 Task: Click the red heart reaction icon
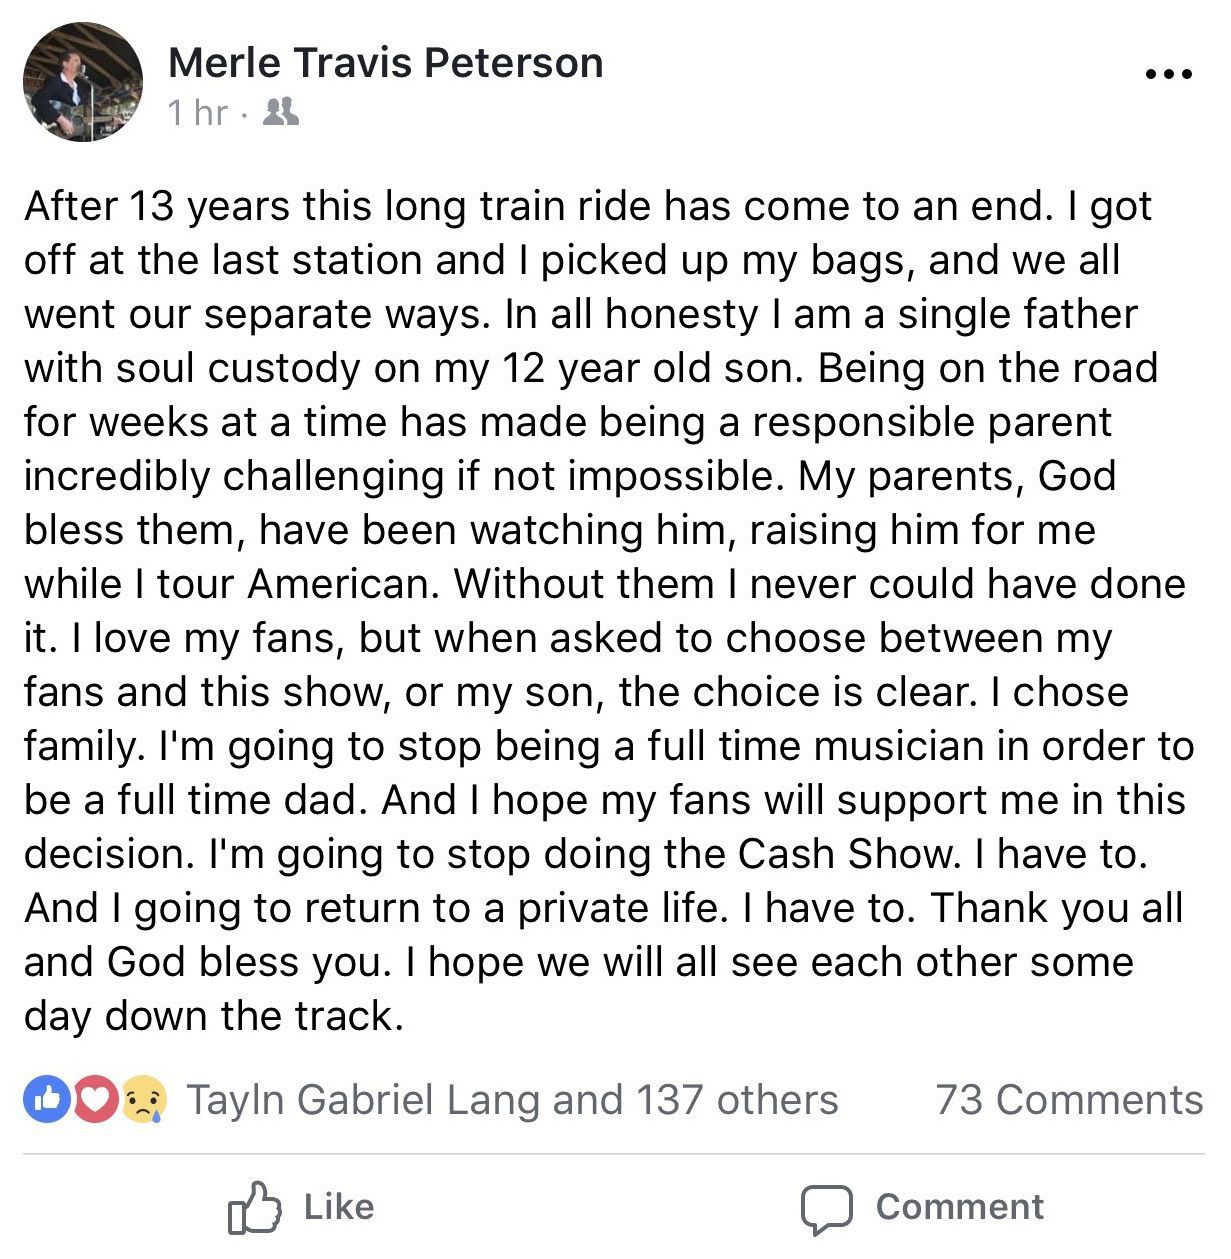point(93,1100)
